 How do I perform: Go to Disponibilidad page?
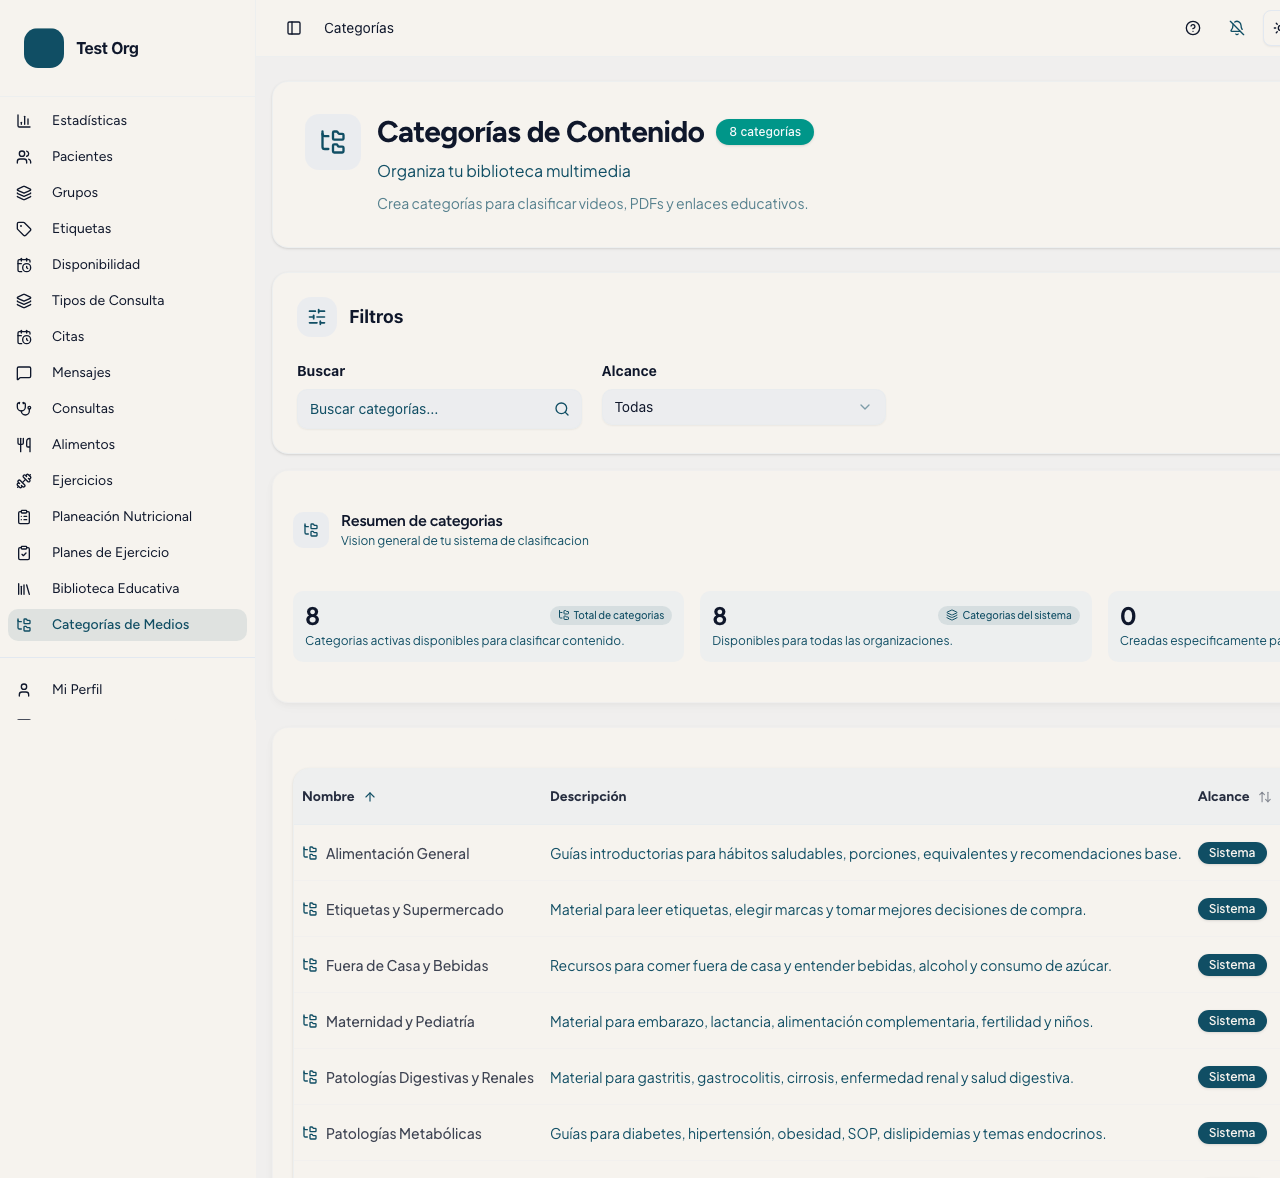click(x=127, y=264)
